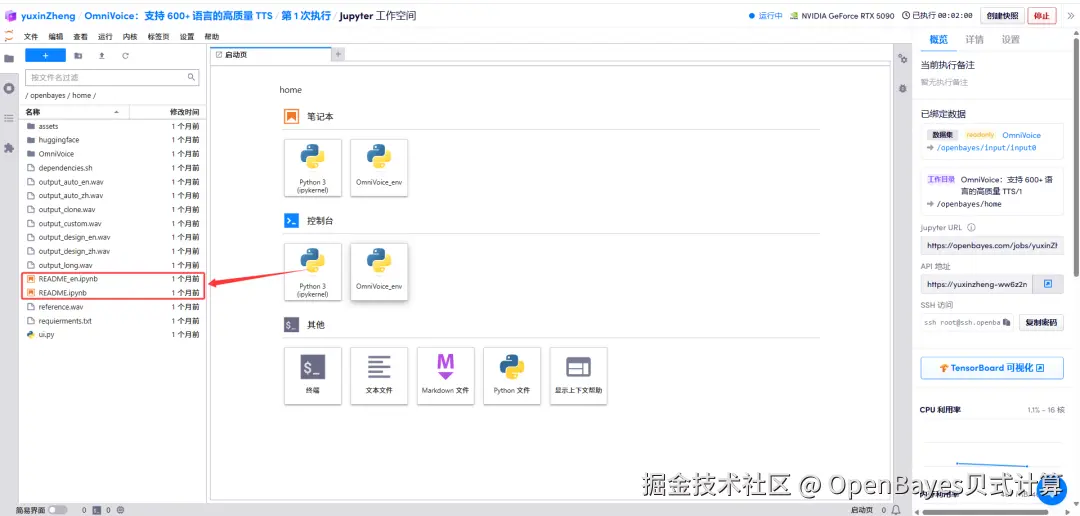Open the 标签页 menu

(x=158, y=37)
